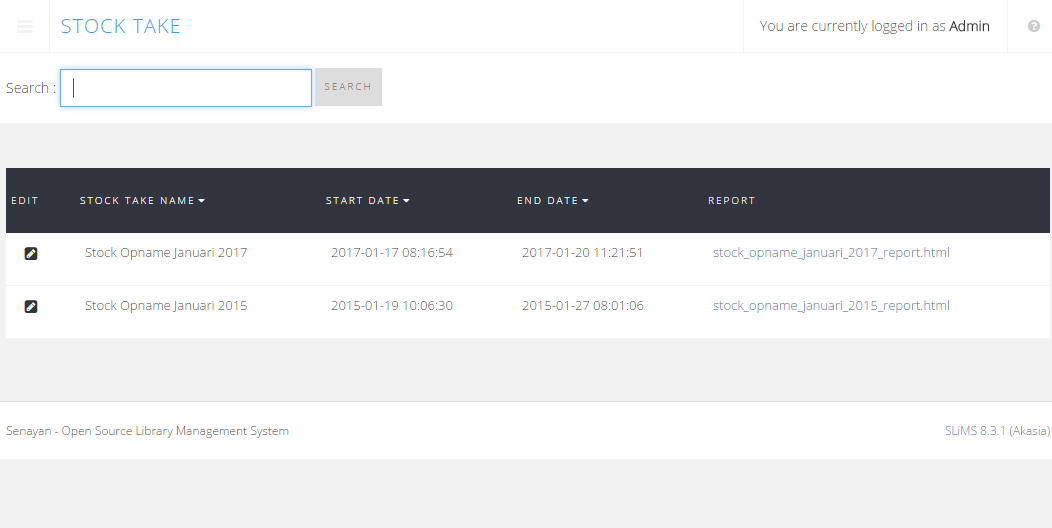Sort by End Date column

pos(552,201)
